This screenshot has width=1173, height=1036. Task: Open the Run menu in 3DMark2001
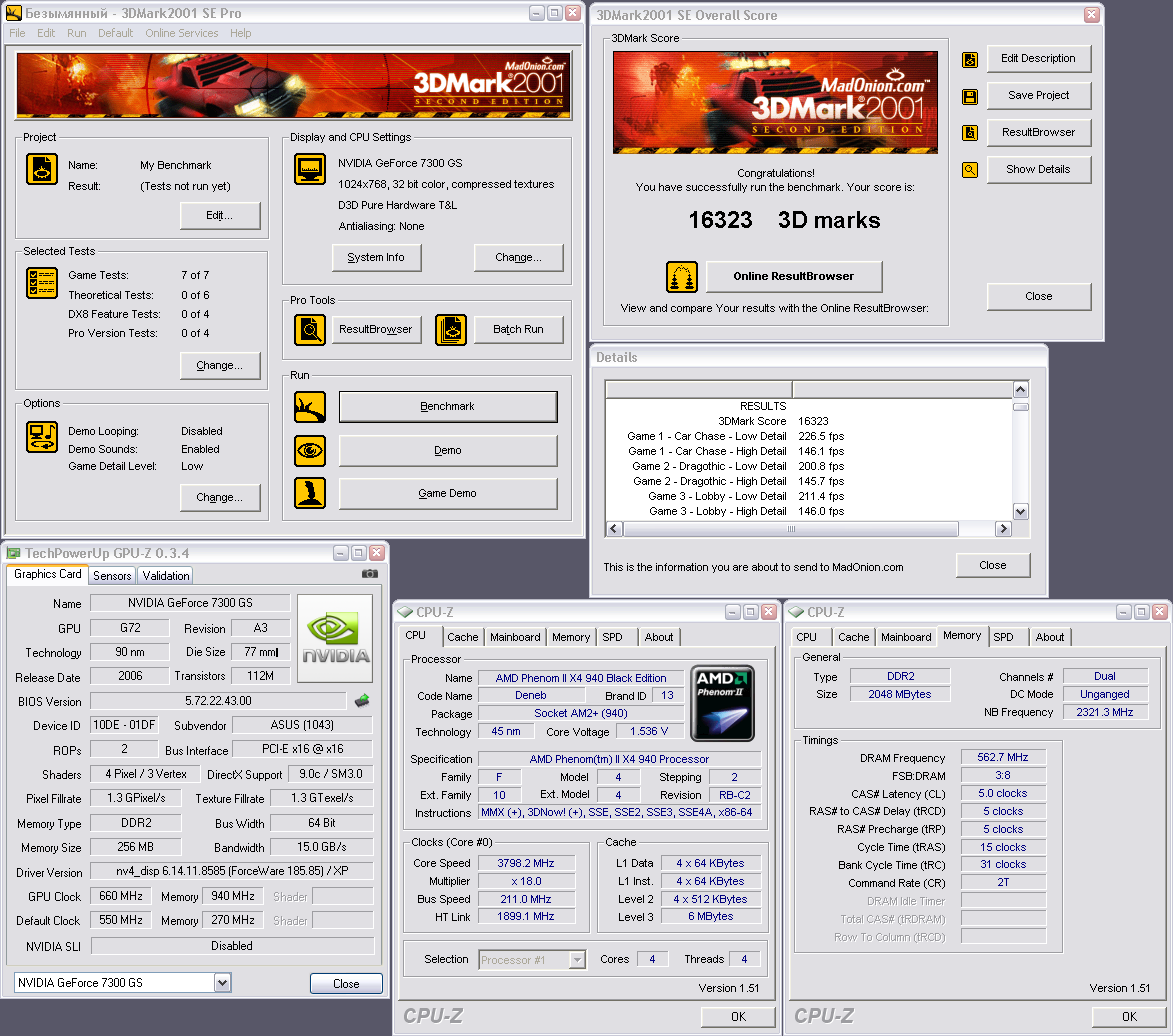coord(76,33)
